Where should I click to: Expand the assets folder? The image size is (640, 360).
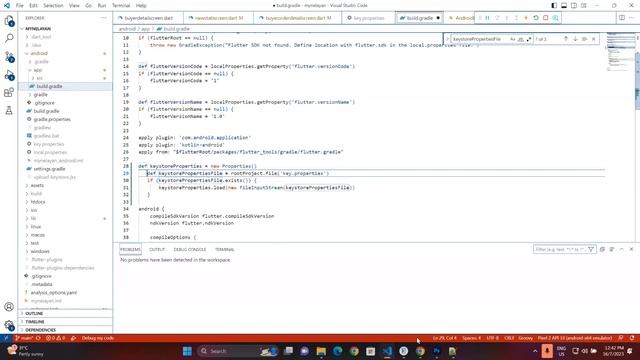pos(37,185)
